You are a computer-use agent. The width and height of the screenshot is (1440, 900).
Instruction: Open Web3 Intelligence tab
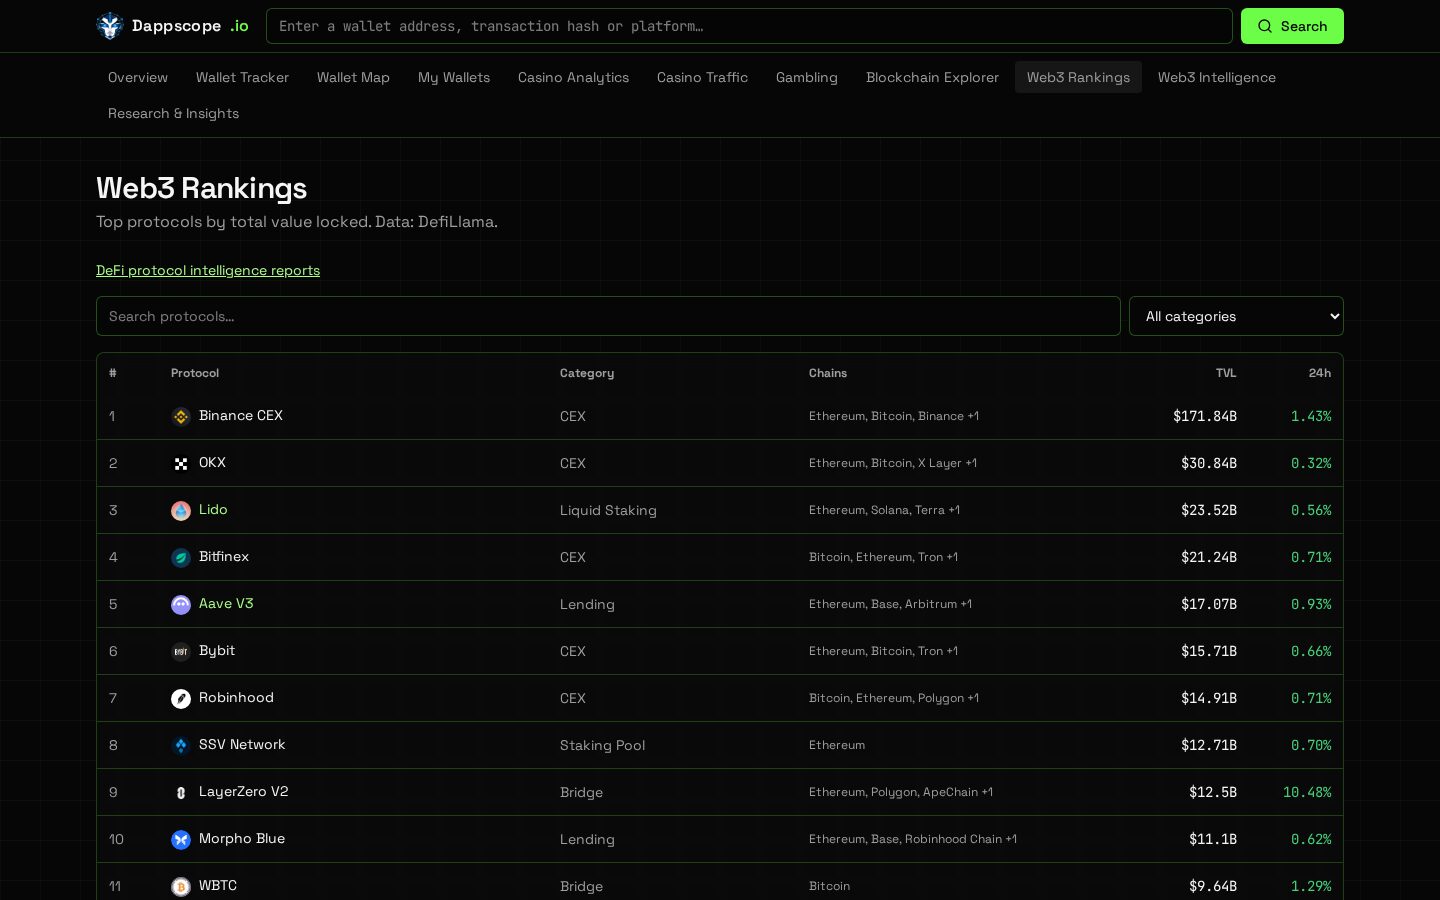pyautogui.click(x=1217, y=77)
